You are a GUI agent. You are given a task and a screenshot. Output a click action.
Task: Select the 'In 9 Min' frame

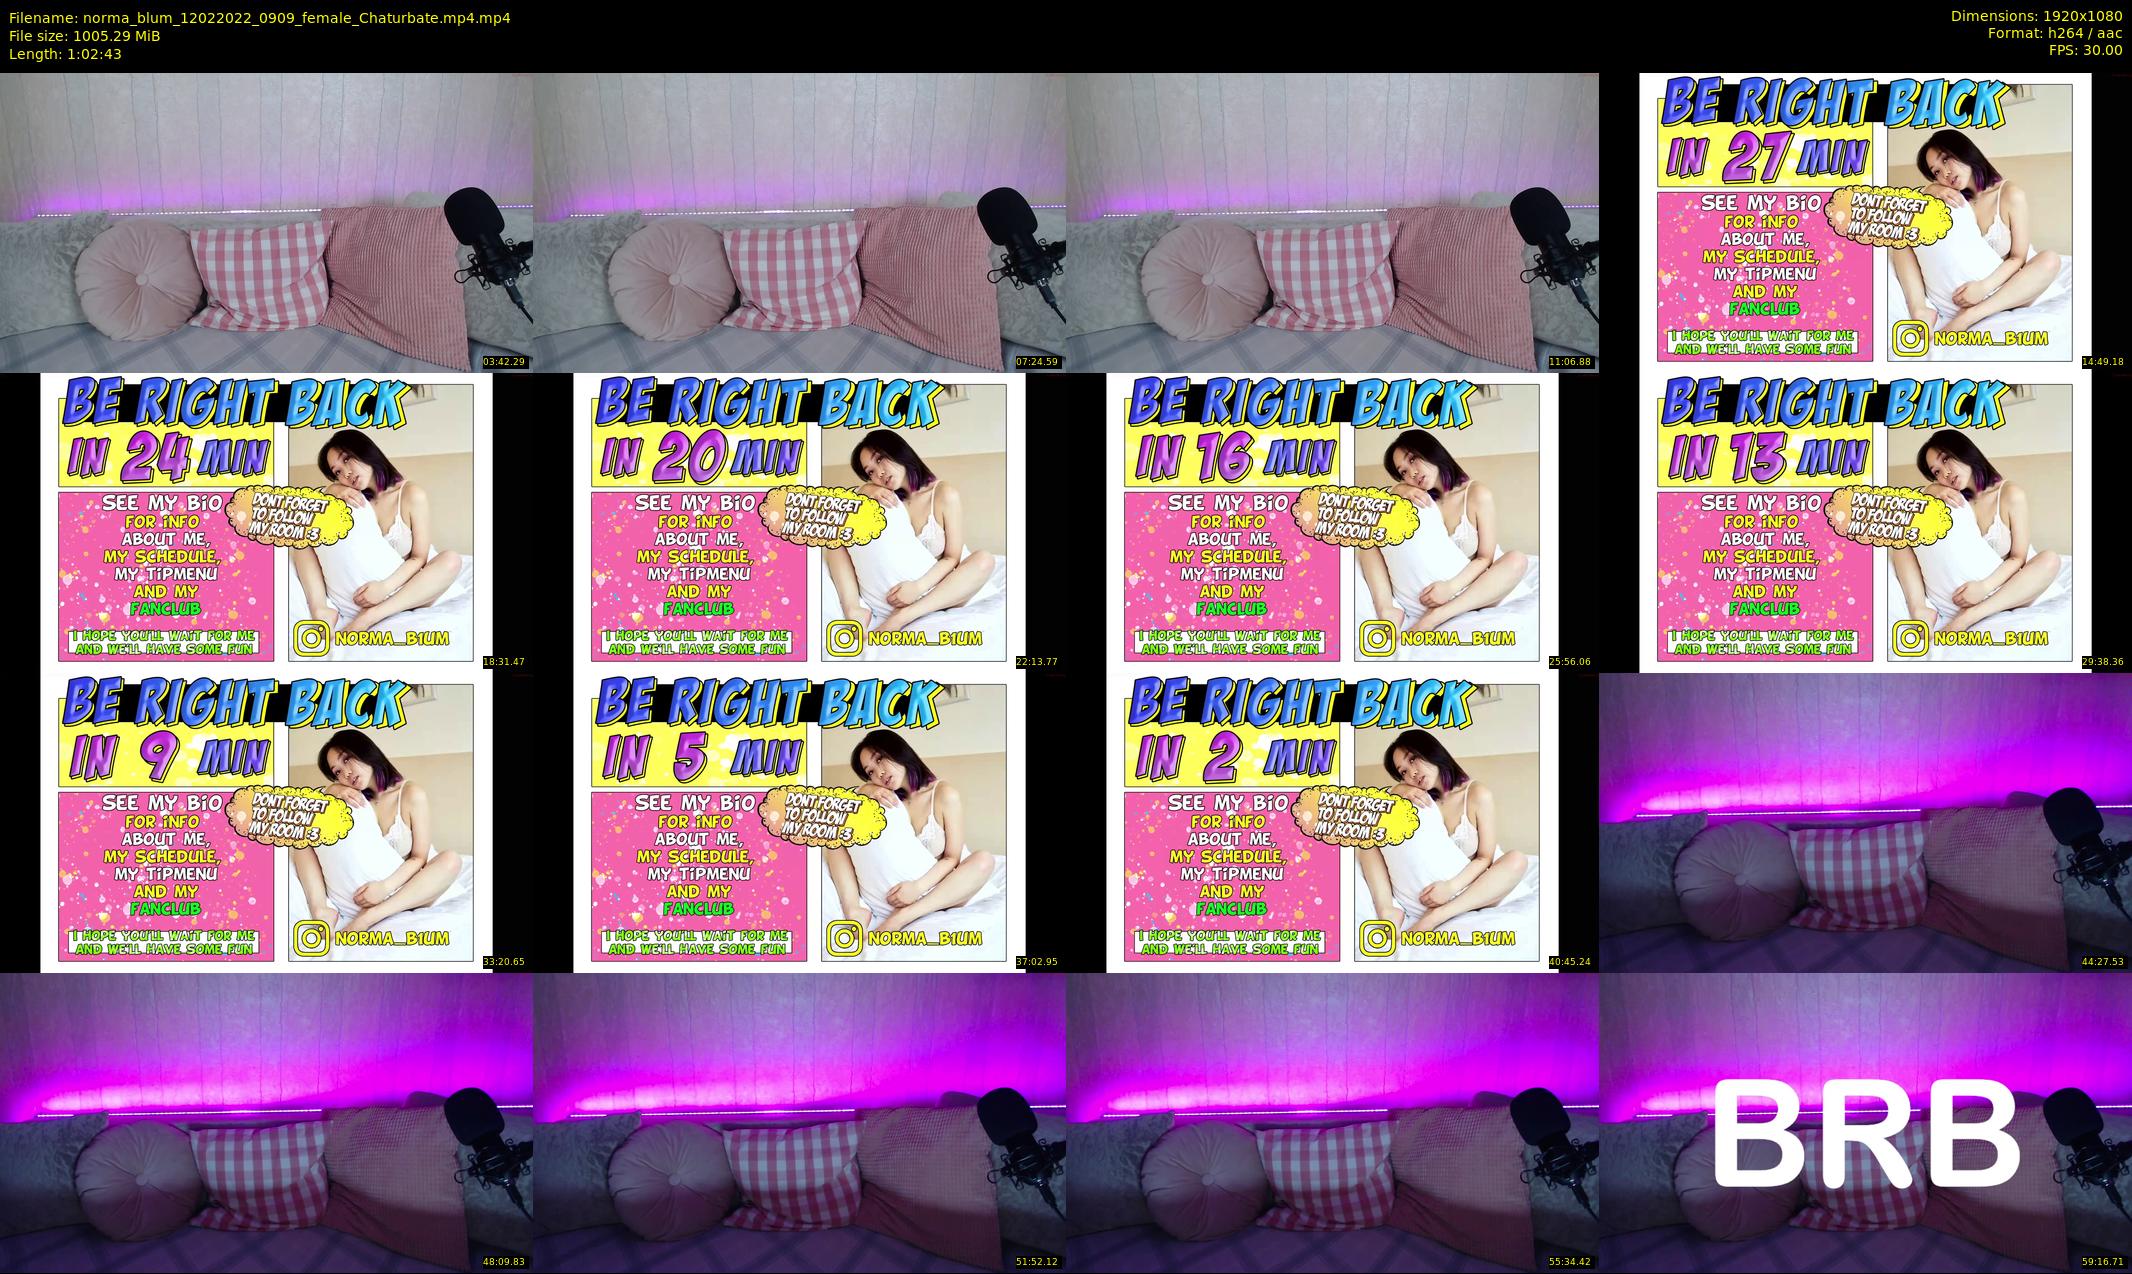pos(266,822)
